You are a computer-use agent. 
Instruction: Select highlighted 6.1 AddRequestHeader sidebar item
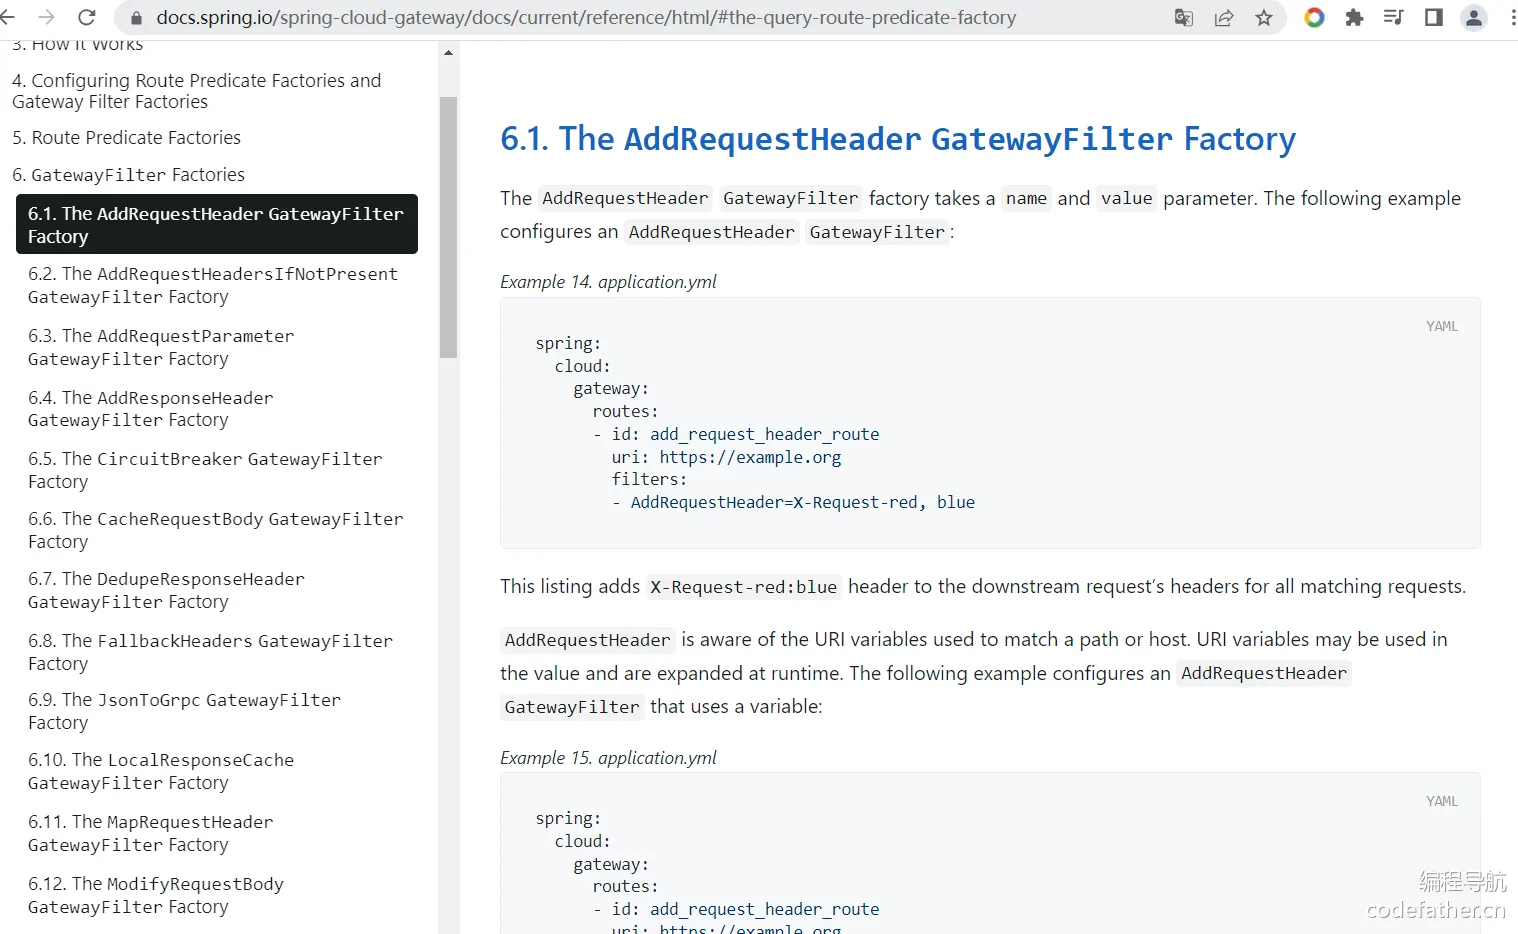pos(217,224)
